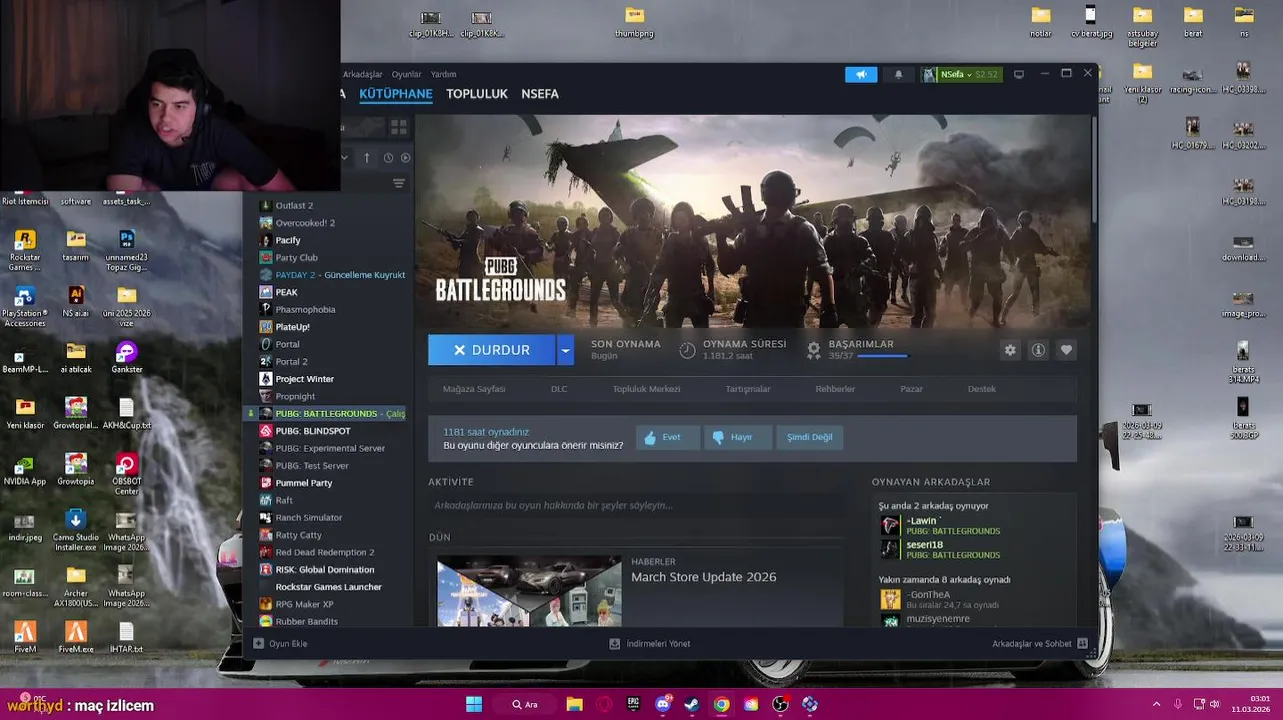This screenshot has height=720, width=1283.
Task: Open the Steam announcements megaphone button
Action: click(861, 75)
